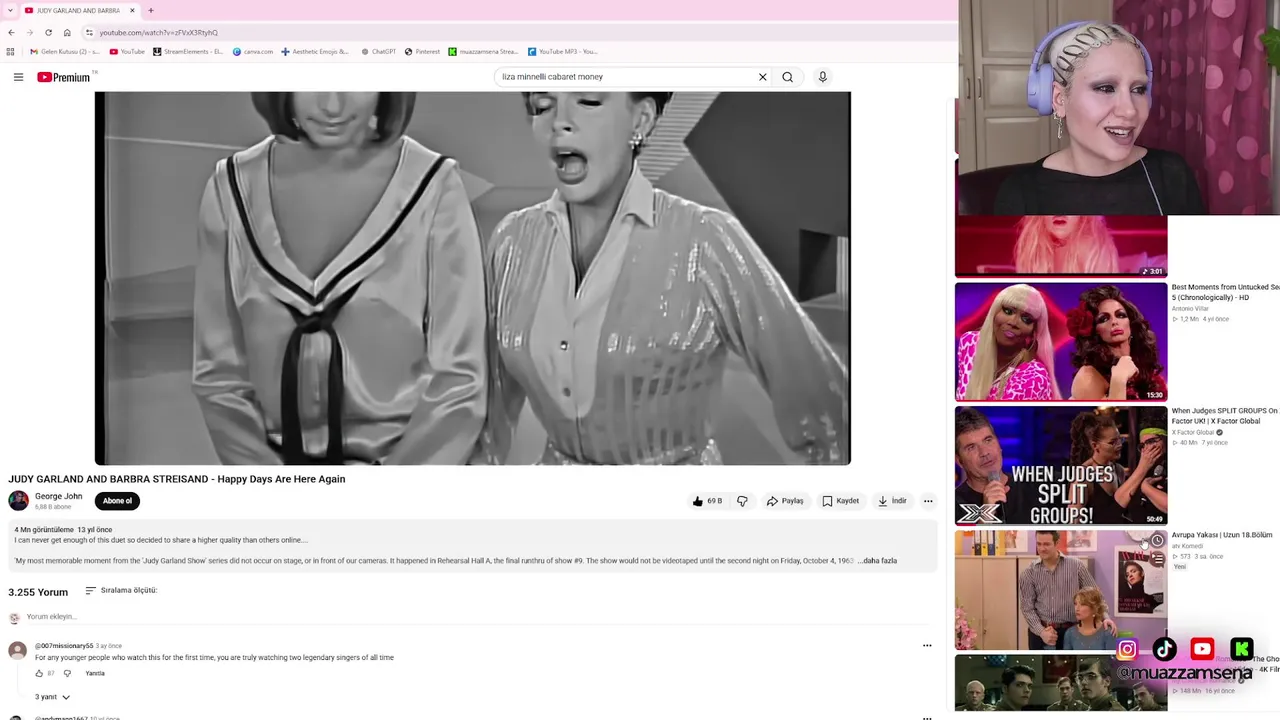This screenshot has height=720, width=1280.
Task: Open When Judges SPLIT GROUPS thumbnail
Action: (x=1061, y=466)
